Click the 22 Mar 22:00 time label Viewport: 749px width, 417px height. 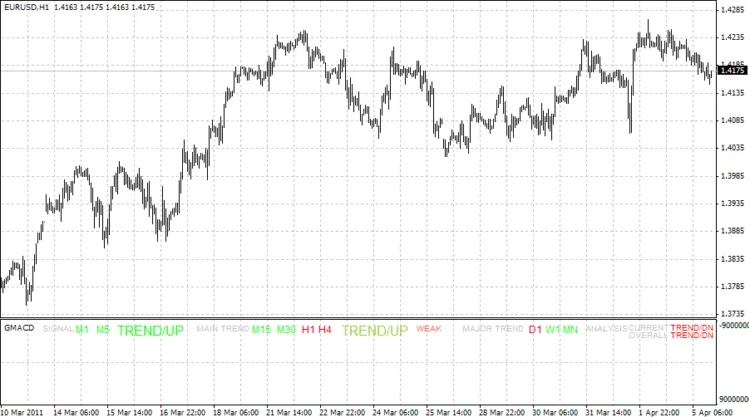(x=342, y=412)
